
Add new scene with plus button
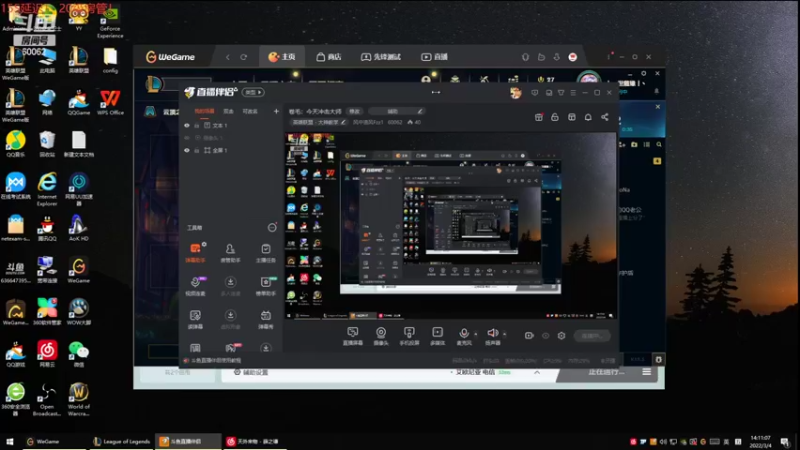(276, 111)
